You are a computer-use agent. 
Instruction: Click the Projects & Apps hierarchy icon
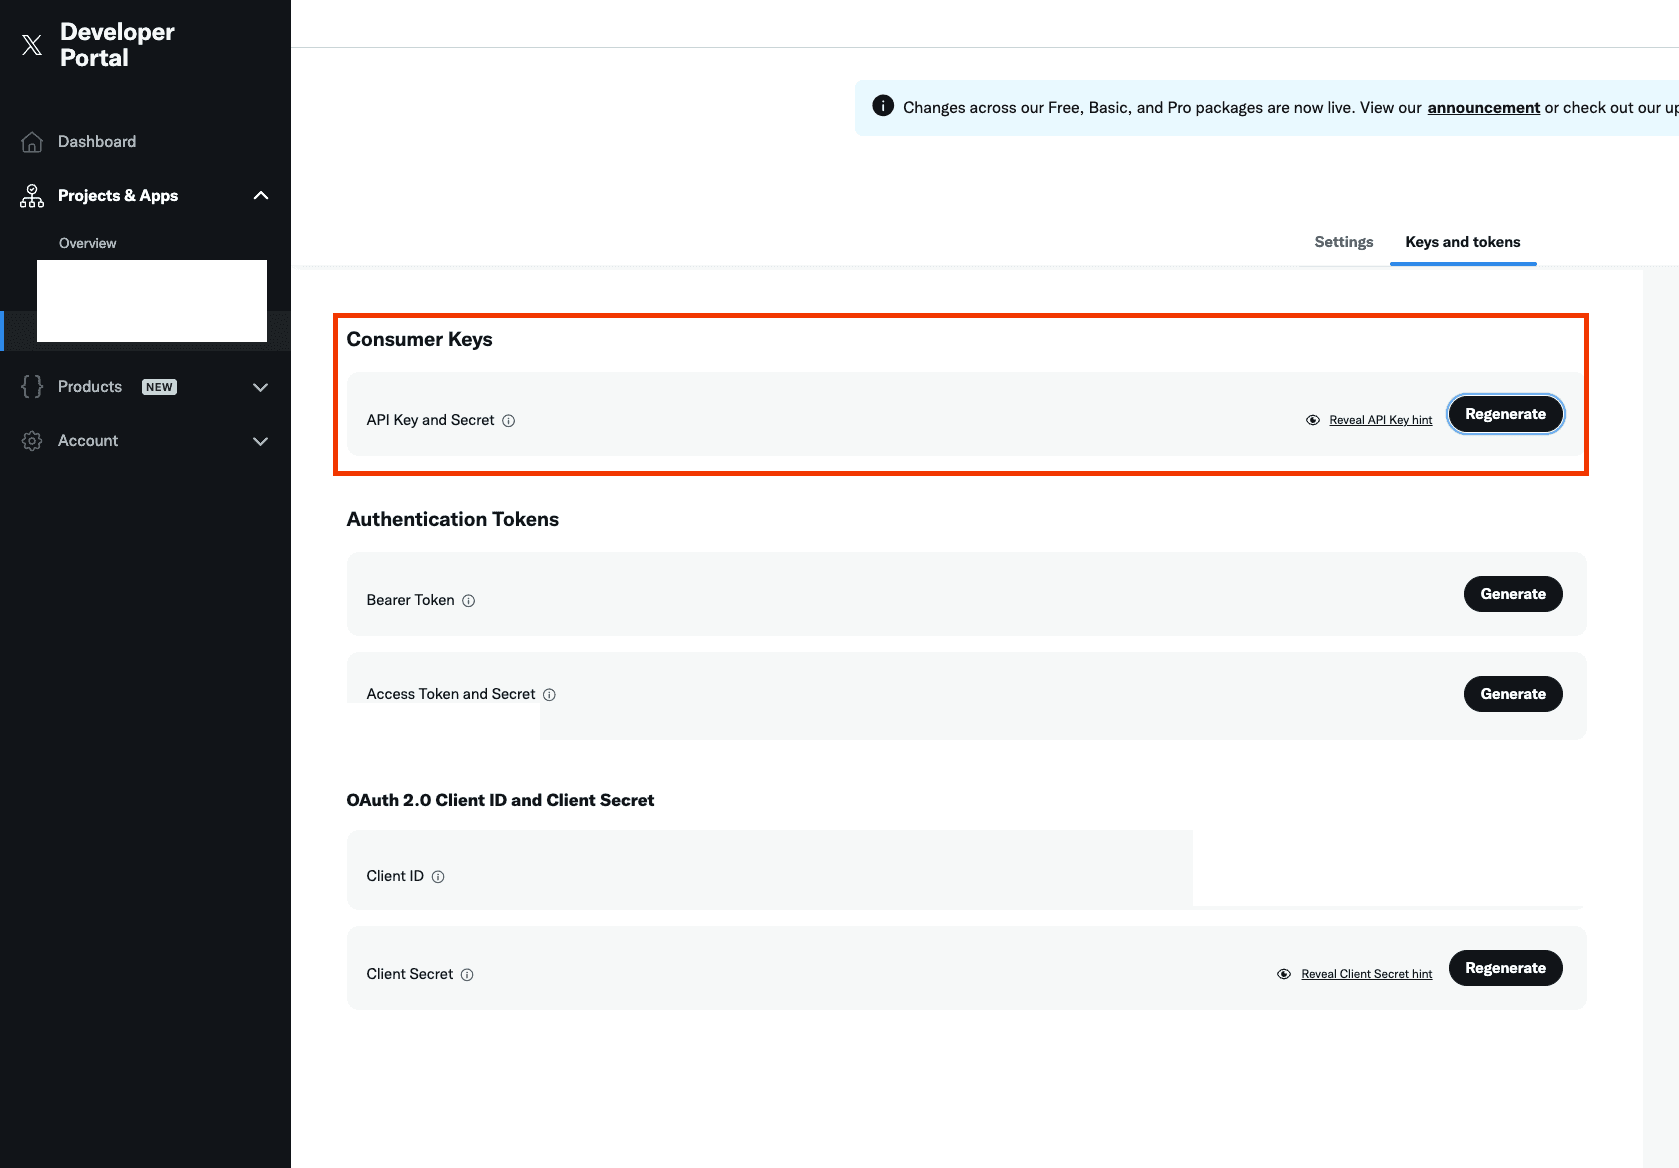pyautogui.click(x=32, y=196)
